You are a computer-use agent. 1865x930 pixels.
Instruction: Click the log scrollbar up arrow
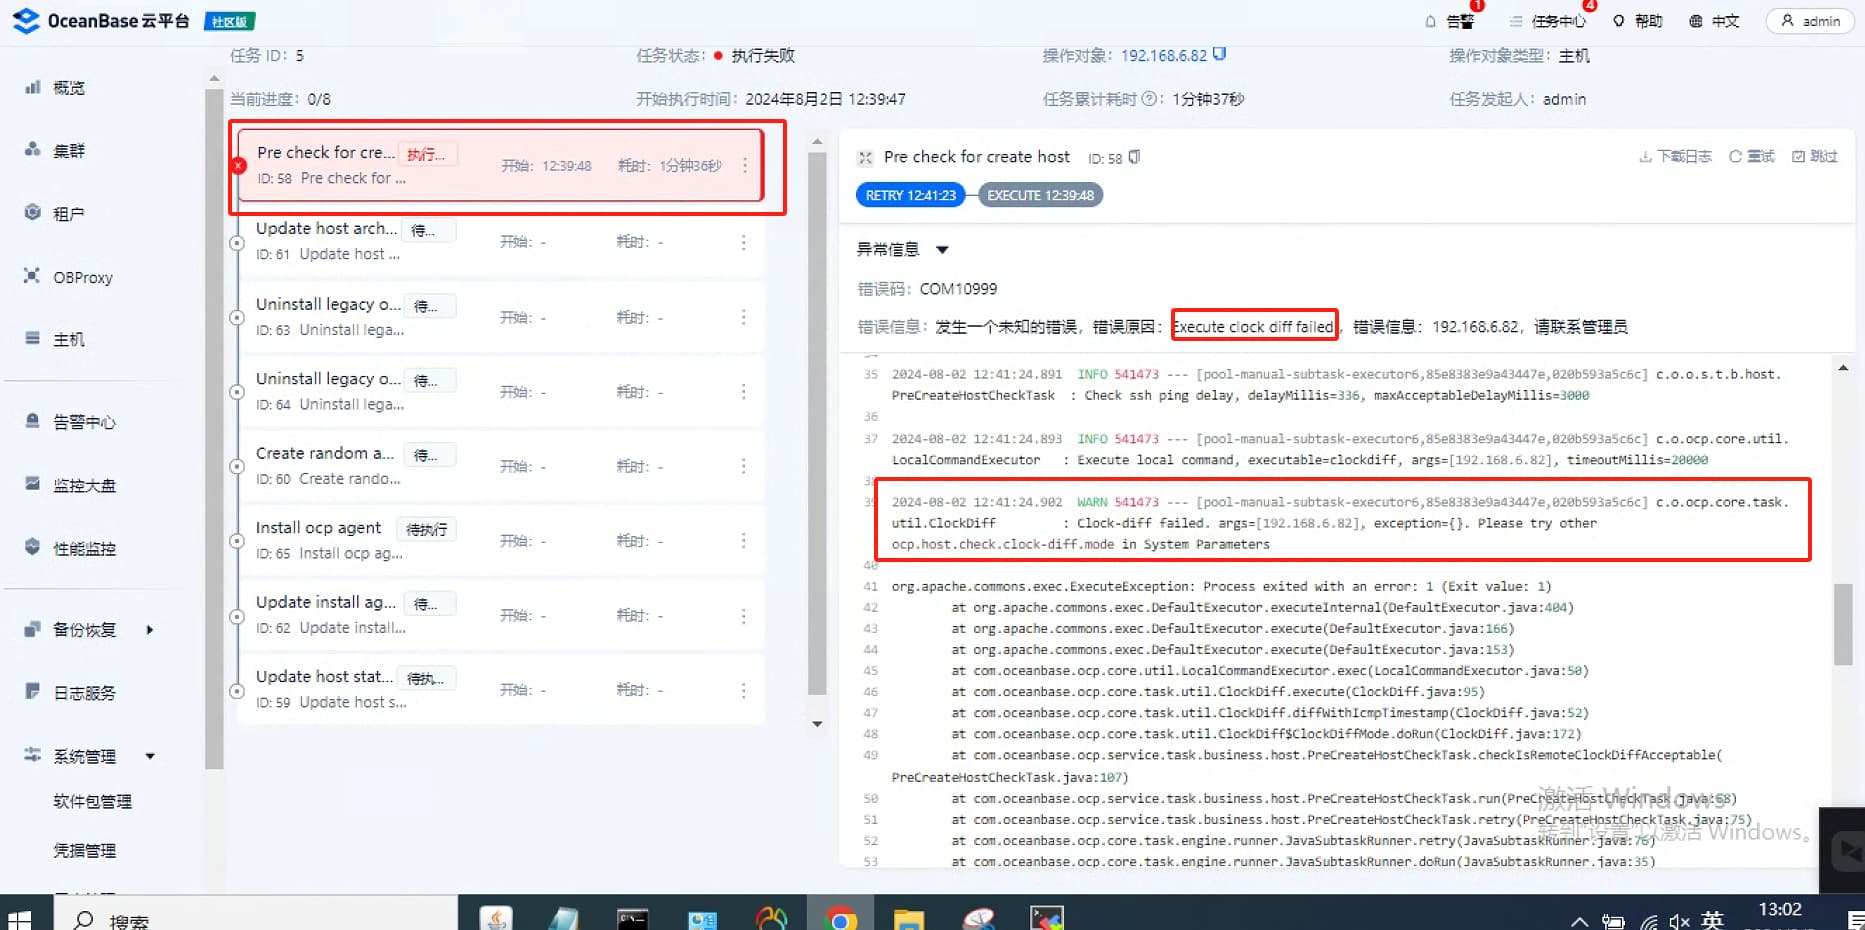1843,369
